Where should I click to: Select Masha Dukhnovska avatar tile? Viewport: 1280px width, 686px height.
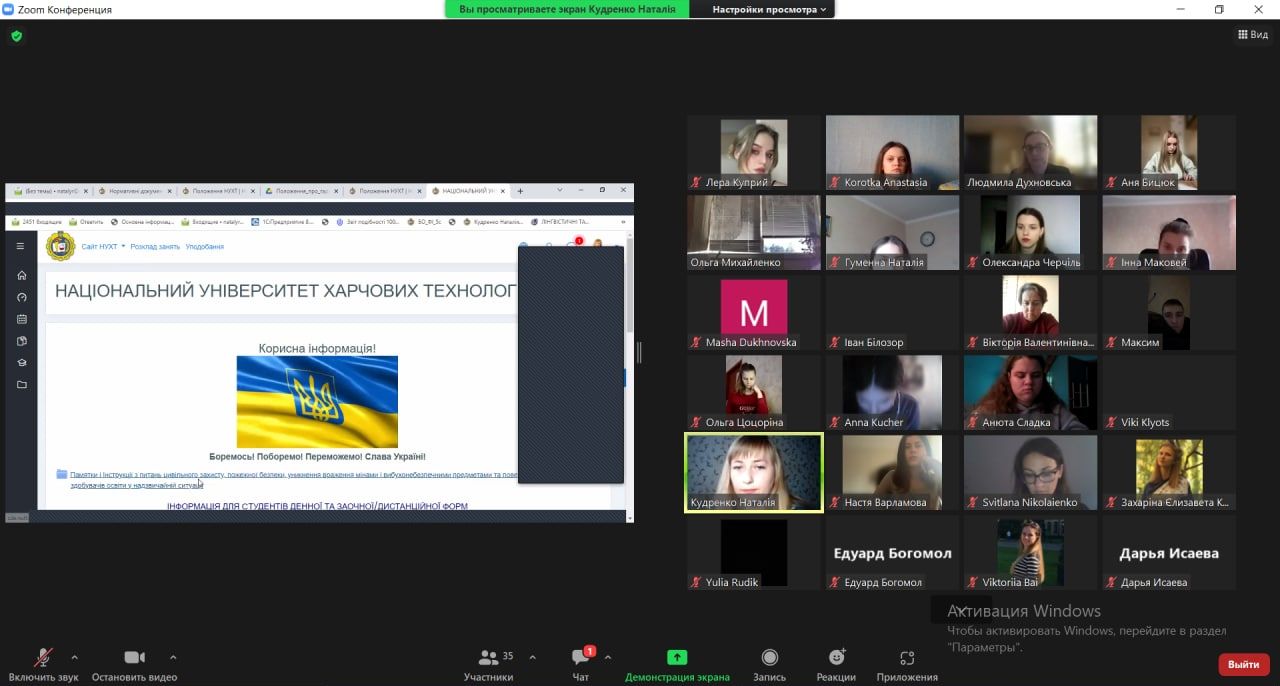[x=754, y=313]
